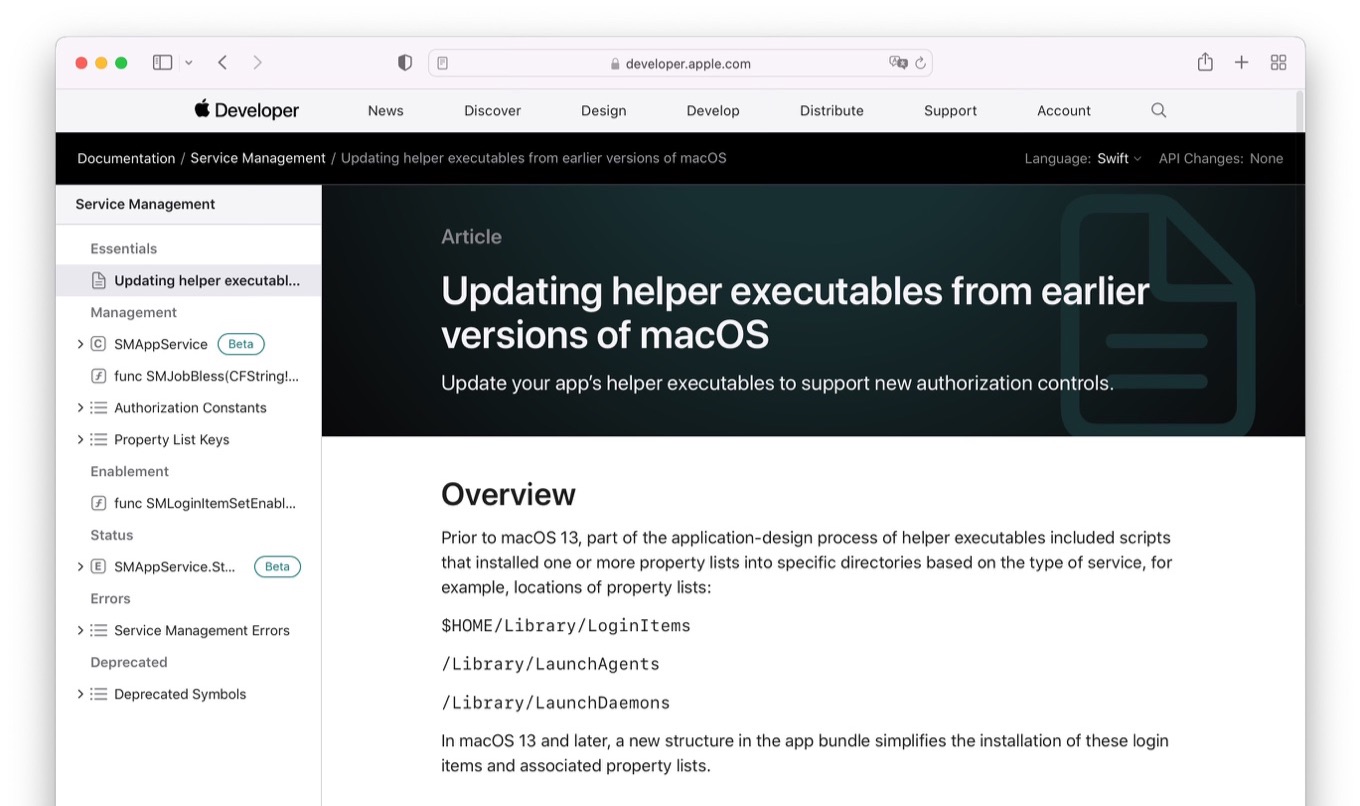Screen dimensions: 1360x806
Task: Open the Language Swift dropdown
Action: point(1118,159)
